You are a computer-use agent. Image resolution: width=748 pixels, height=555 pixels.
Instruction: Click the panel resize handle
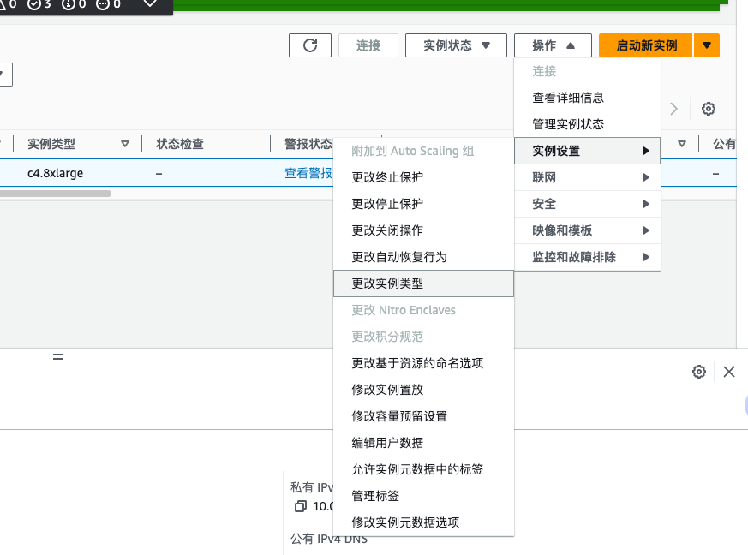(x=58, y=357)
